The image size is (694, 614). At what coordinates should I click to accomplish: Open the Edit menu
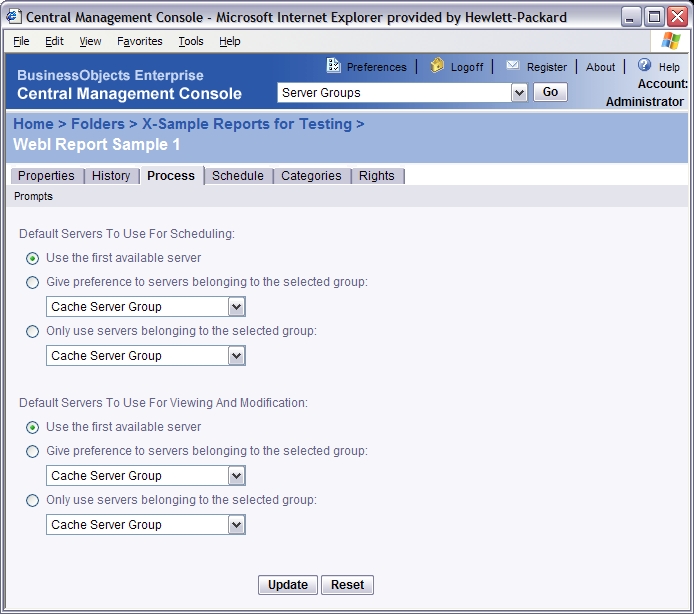(x=54, y=41)
